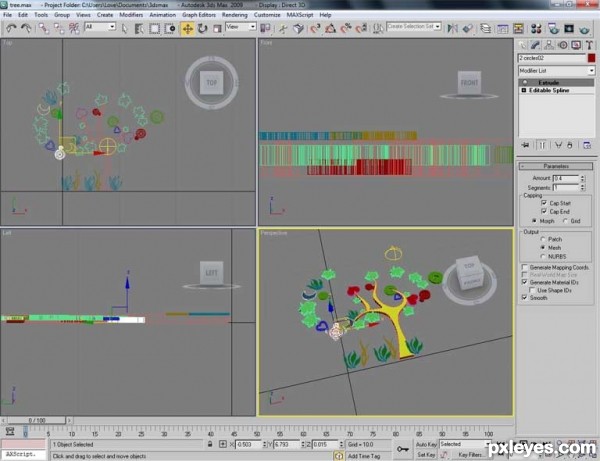The image size is (600, 461).
Task: Click the red object color swatch
Action: [591, 58]
